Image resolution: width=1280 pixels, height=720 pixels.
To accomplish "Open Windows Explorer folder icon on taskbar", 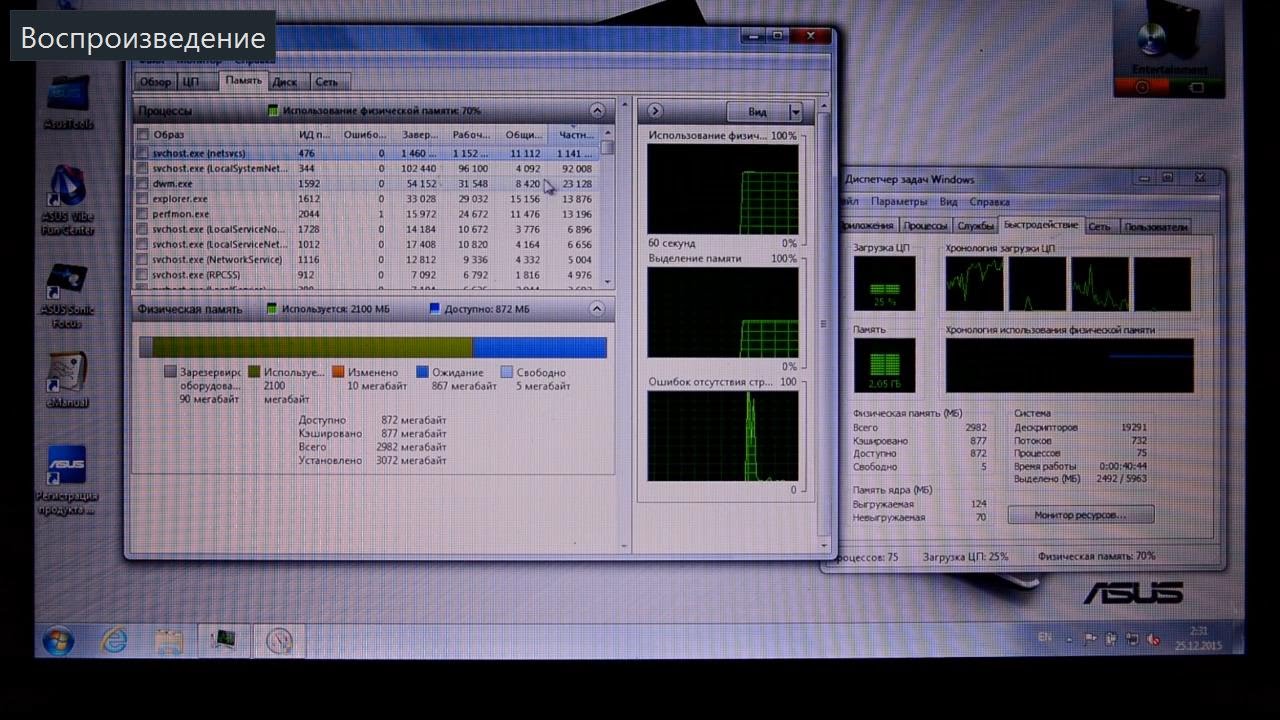I will [x=169, y=640].
